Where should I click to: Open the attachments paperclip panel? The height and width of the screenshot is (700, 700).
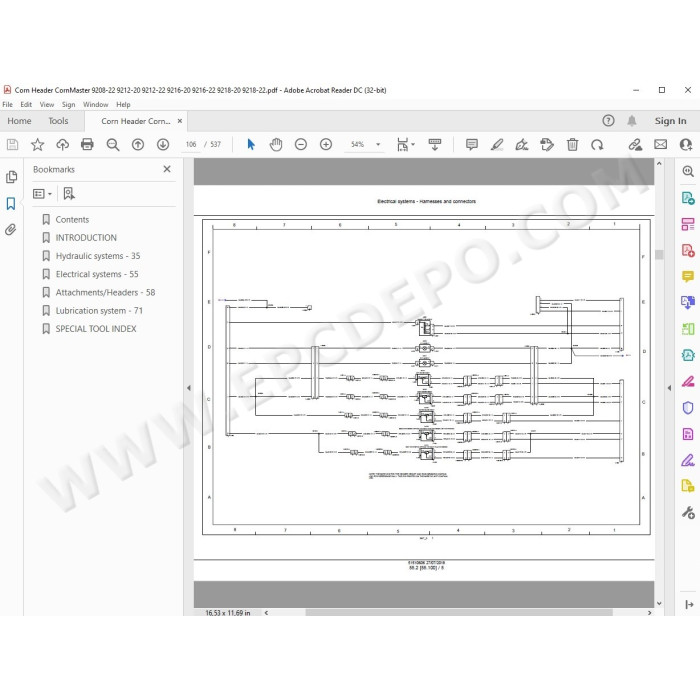(11, 229)
